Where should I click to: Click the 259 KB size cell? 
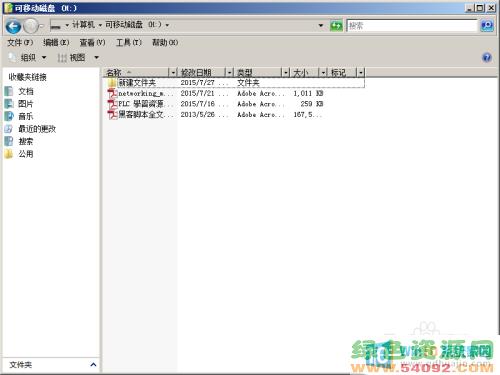tap(312, 104)
